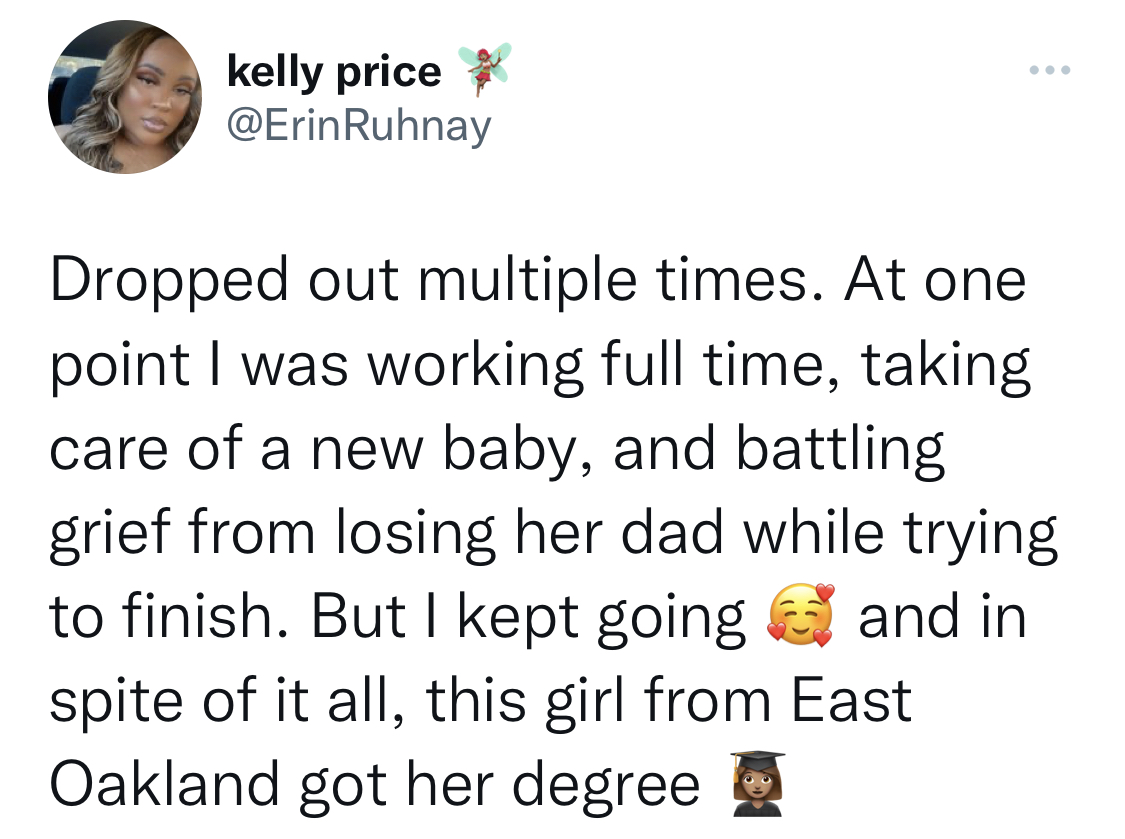The height and width of the screenshot is (839, 1125).
Task: Click the graduate emoji after "degree"
Action: pyautogui.click(x=758, y=784)
